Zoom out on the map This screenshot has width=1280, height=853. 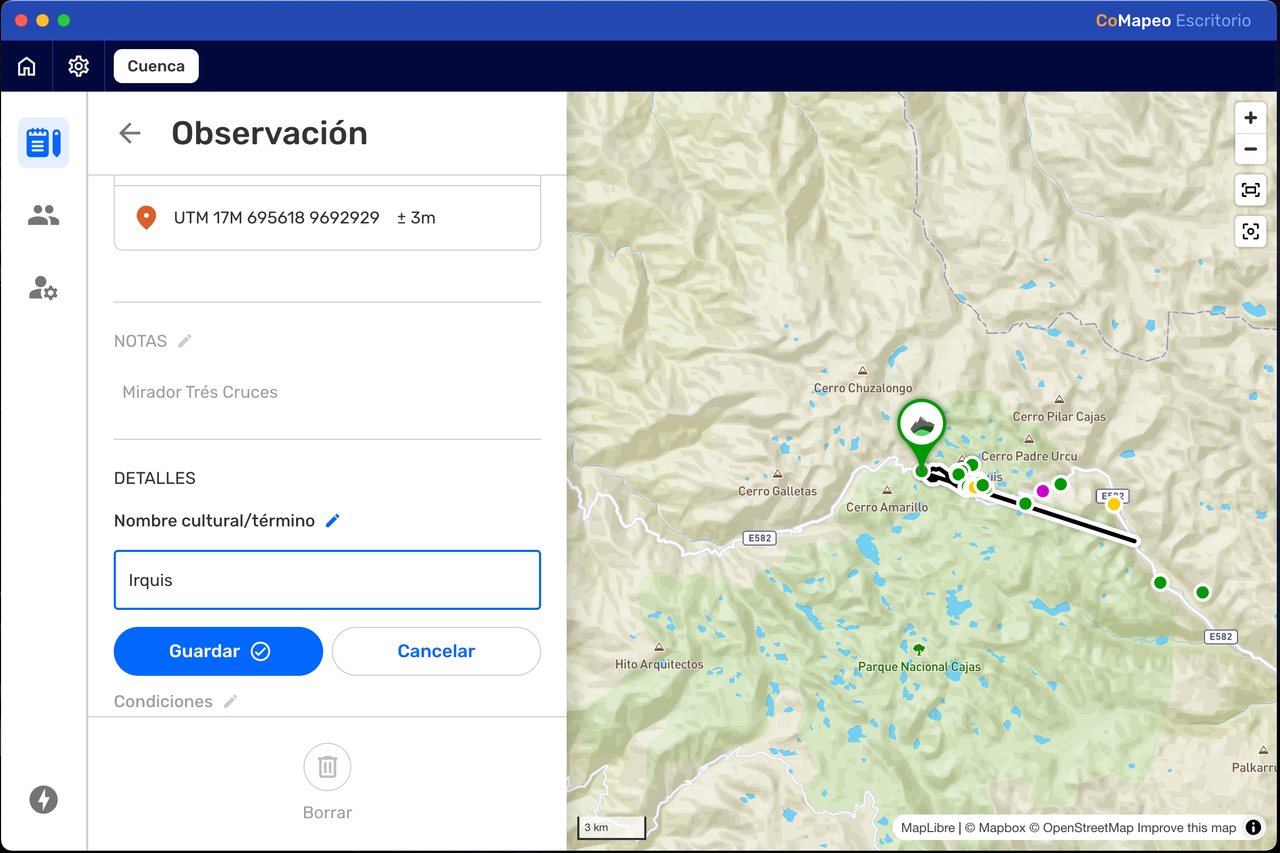1250,150
